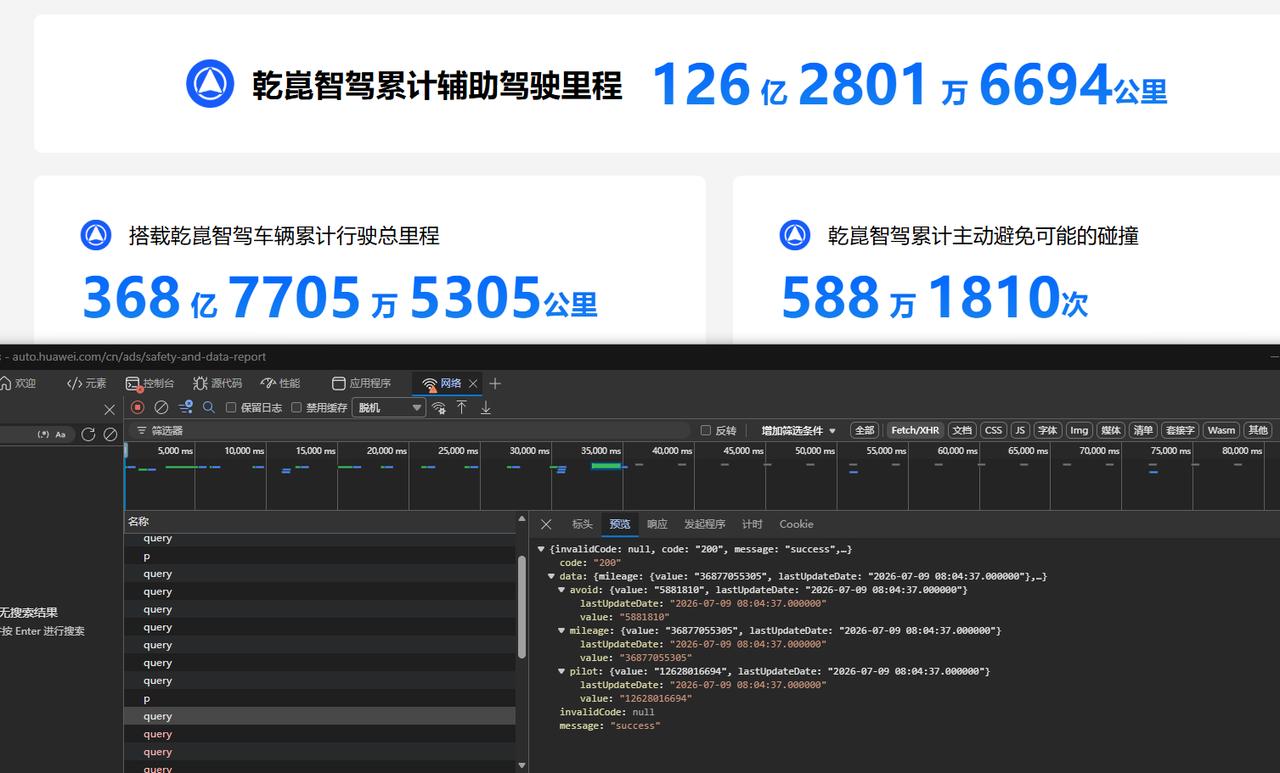Switch to the Sources (源代码) panel
Viewport: 1280px width, 773px height.
click(x=217, y=383)
